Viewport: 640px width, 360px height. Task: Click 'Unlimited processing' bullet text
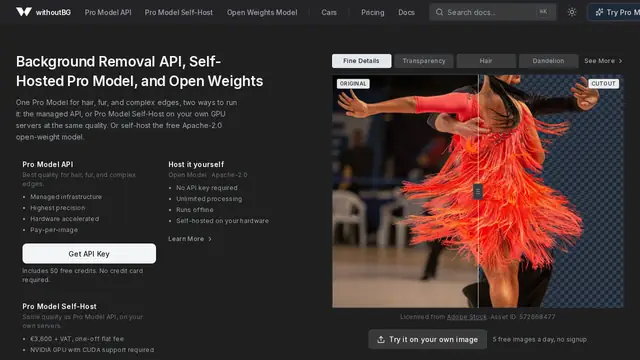[209, 199]
